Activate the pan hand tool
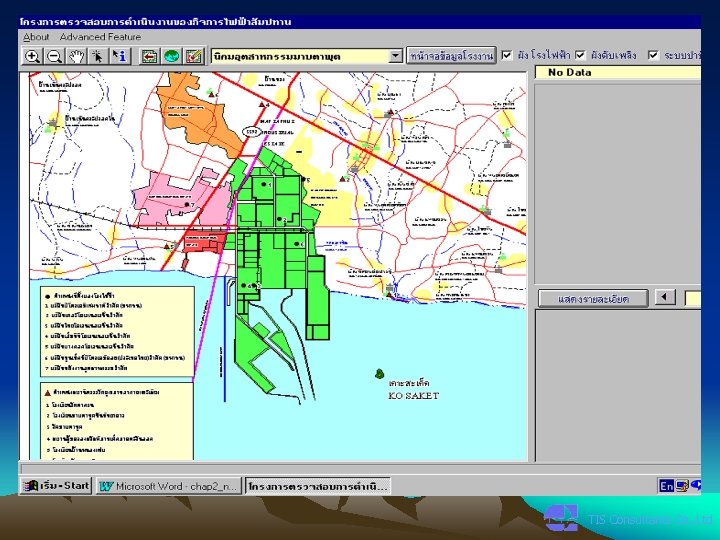This screenshot has height=540, width=720. coord(76,56)
